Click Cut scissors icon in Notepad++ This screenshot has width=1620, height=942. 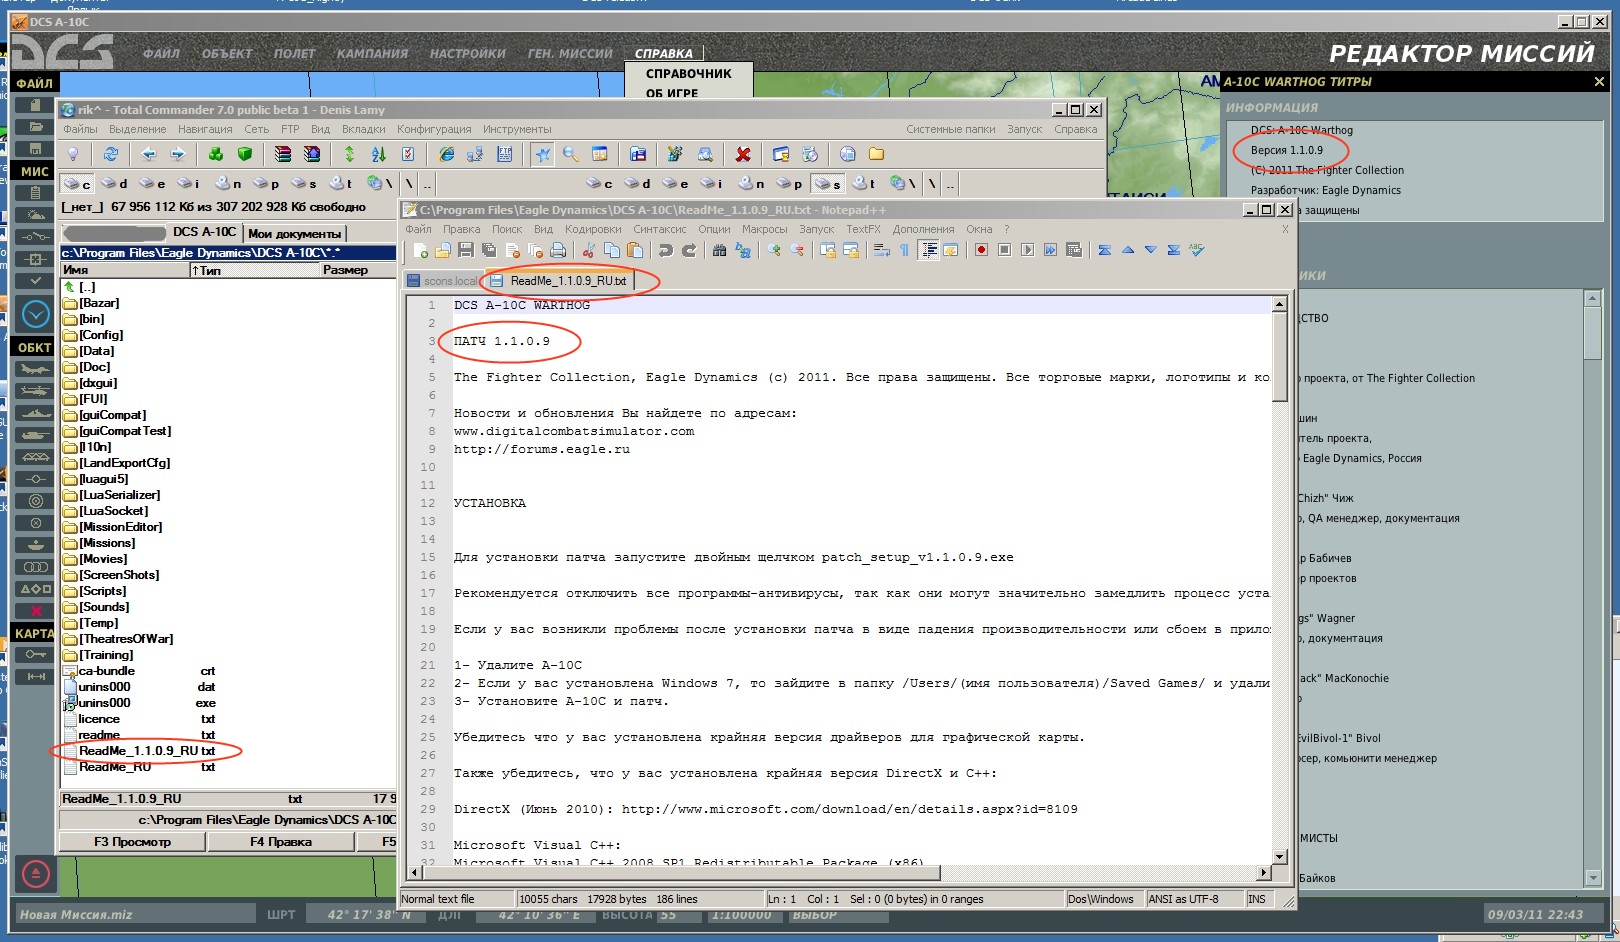[588, 250]
